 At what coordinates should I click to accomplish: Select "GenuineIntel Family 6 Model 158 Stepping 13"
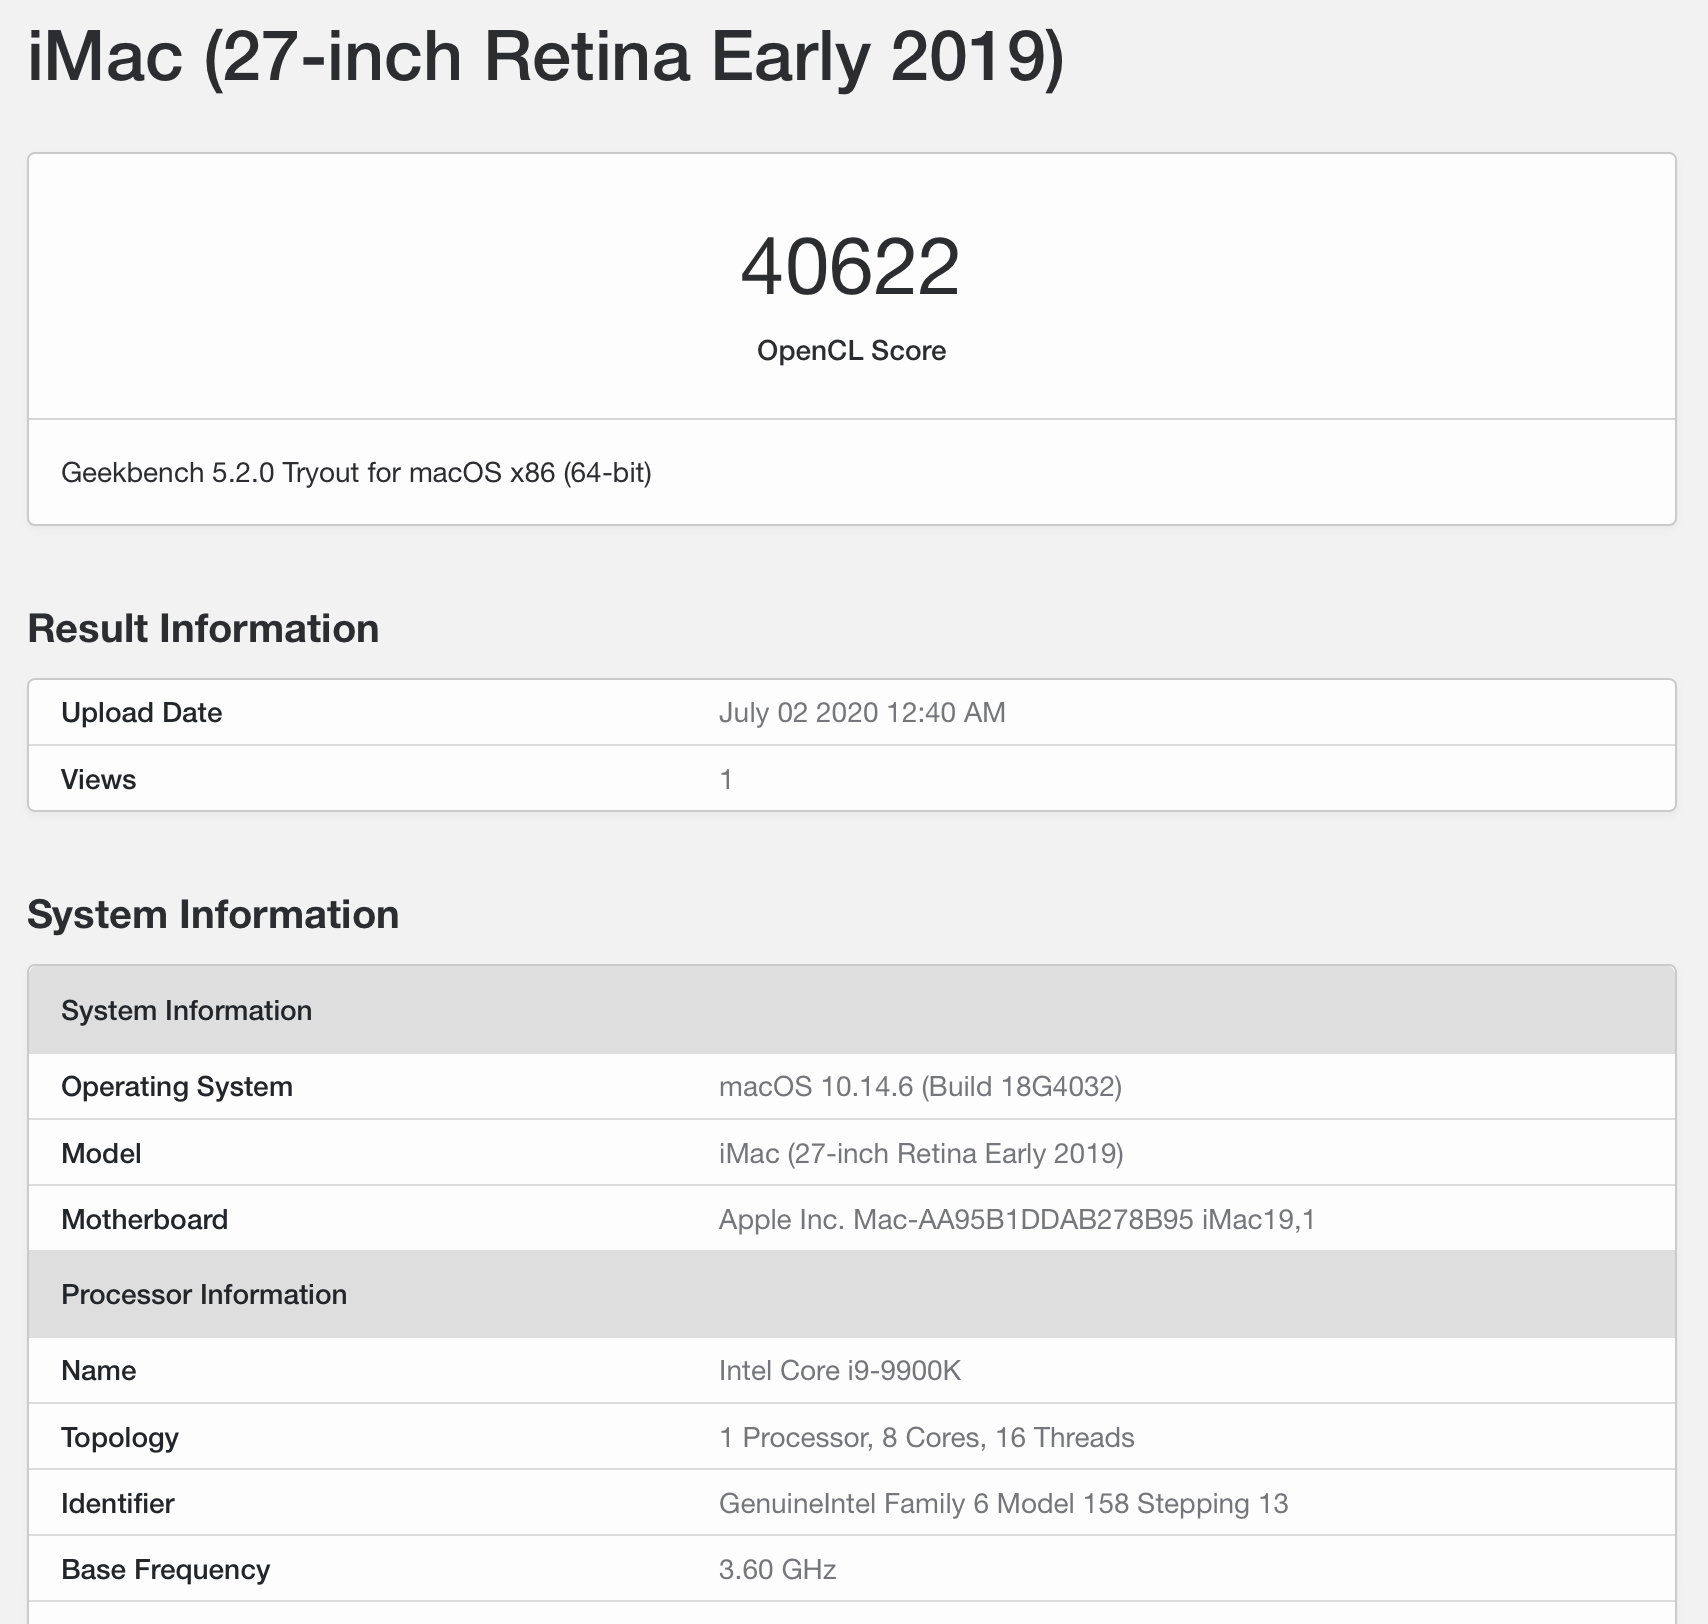(1004, 1504)
